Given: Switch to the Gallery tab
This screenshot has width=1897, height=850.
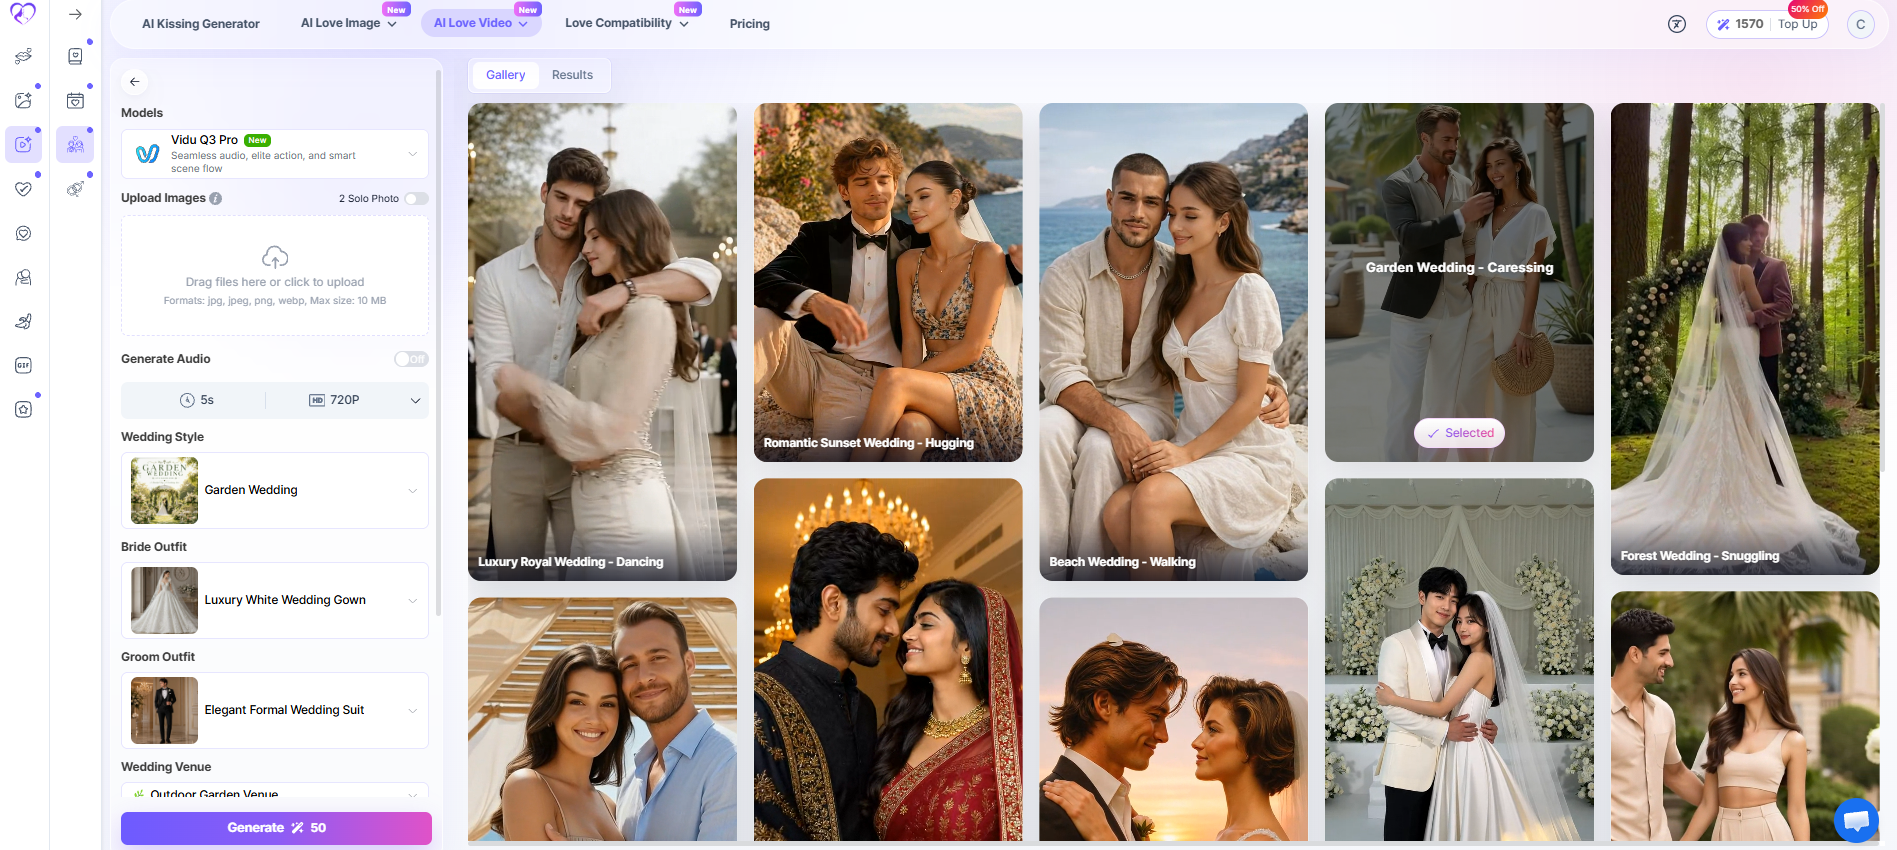Looking at the screenshot, I should (x=505, y=75).
